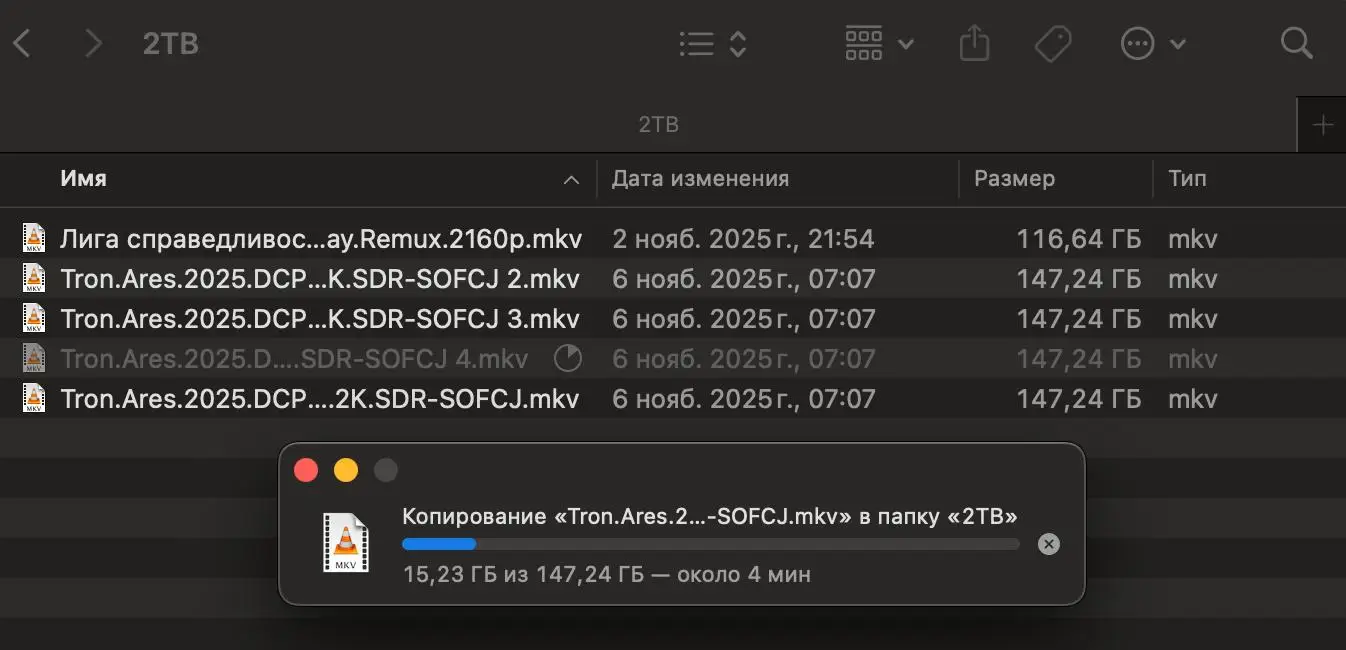Select the Tron.Ares SOFCJ 2.mkv file
Image resolution: width=1346 pixels, height=650 pixels.
pyautogui.click(x=320, y=279)
